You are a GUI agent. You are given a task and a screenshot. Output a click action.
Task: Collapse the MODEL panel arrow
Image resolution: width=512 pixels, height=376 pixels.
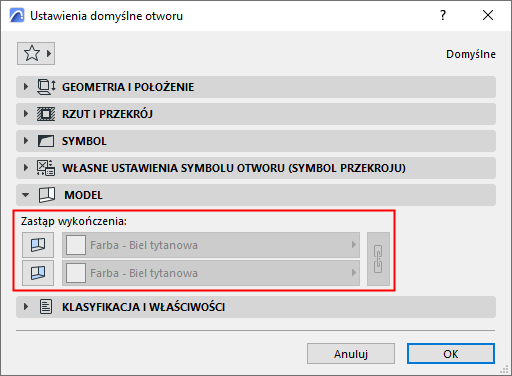(x=26, y=195)
